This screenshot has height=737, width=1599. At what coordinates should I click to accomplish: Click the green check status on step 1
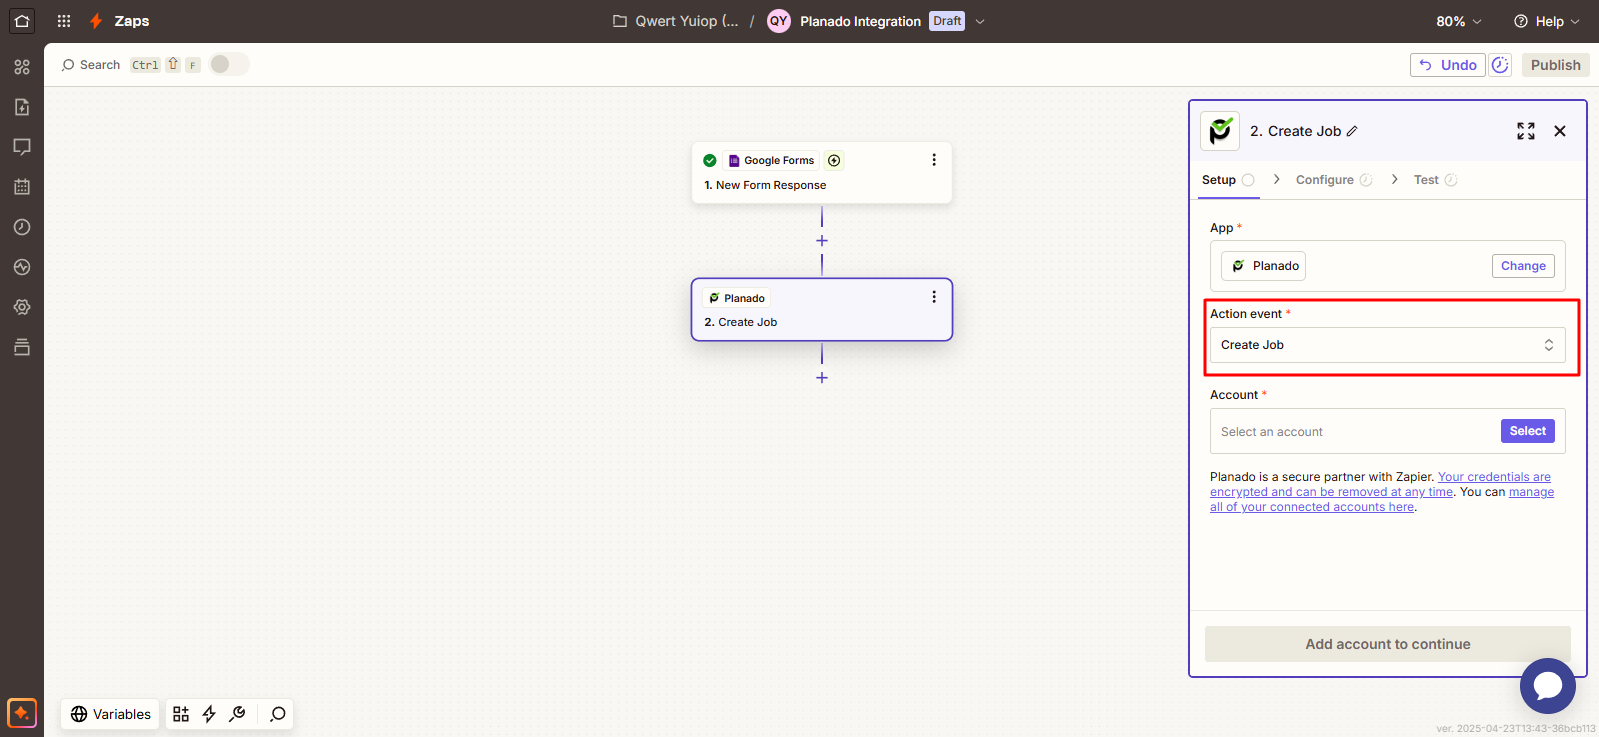710,160
